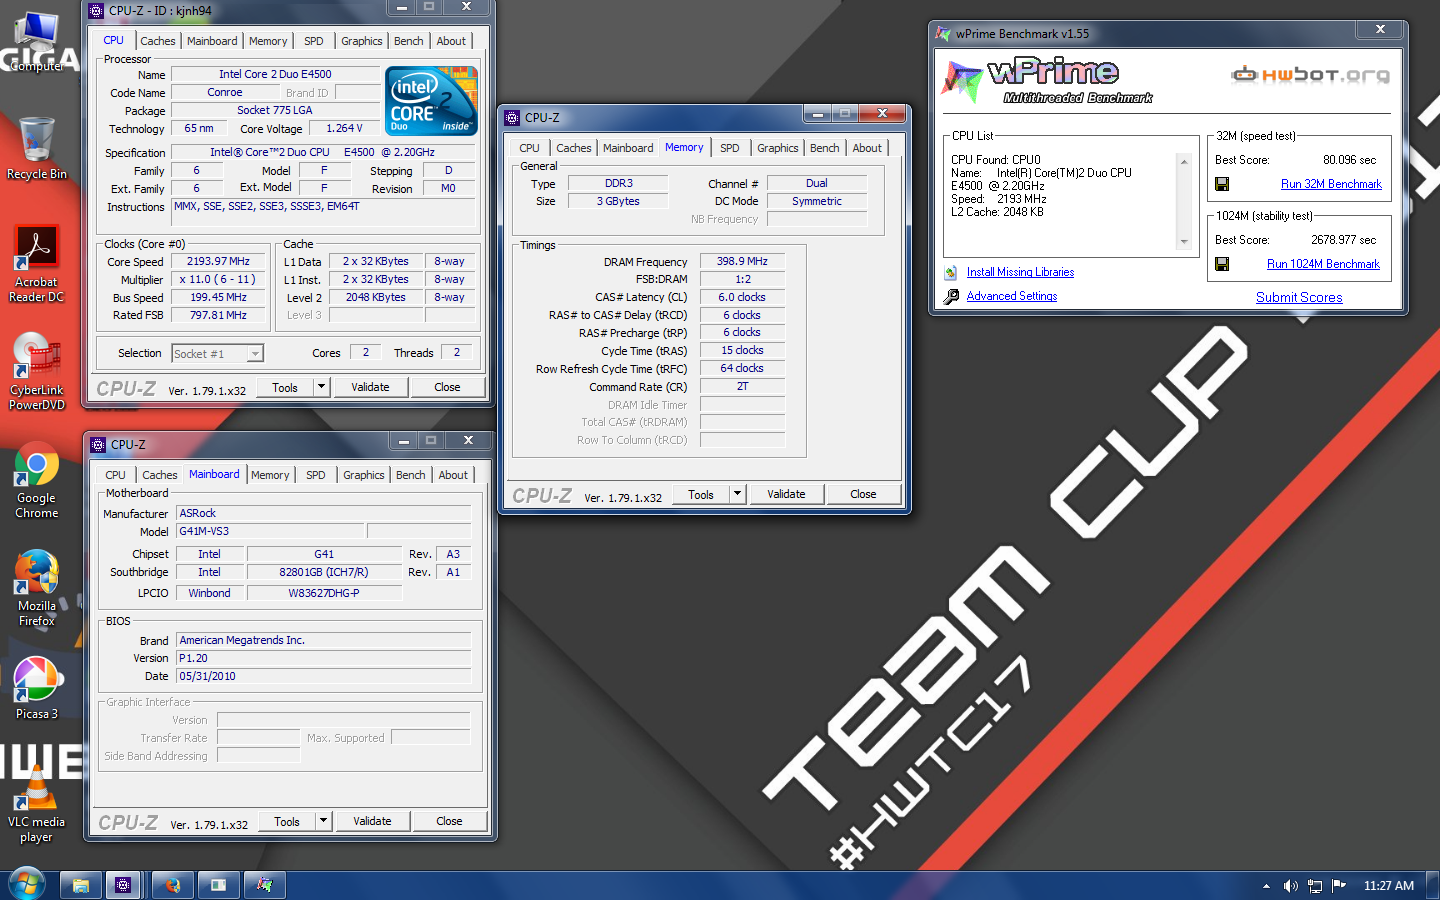Click the wPrime window title icon

point(942,33)
